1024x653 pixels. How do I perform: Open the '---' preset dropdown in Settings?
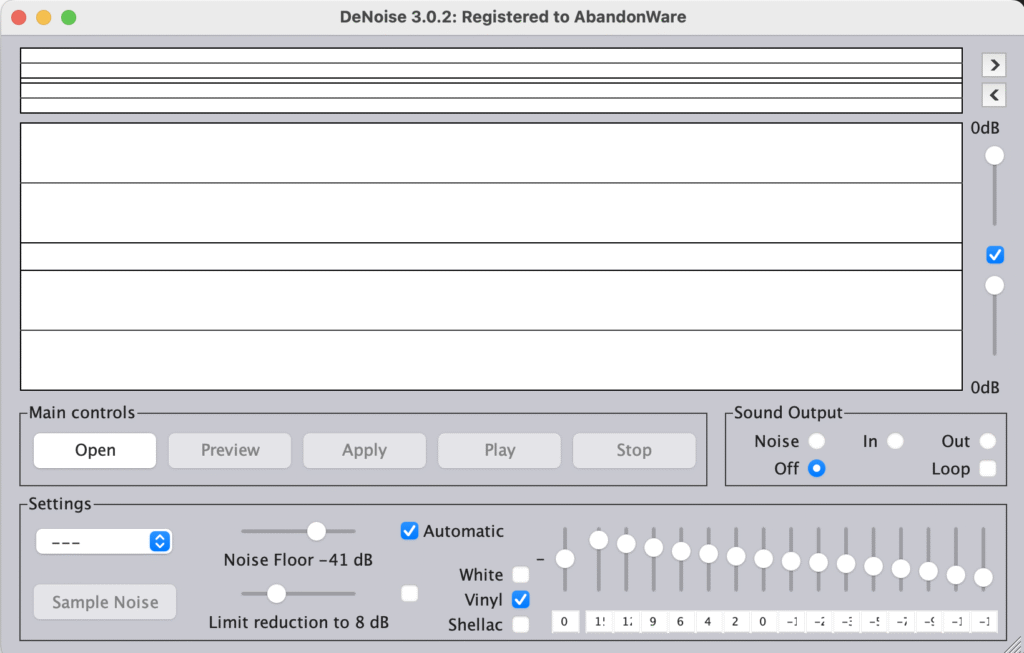pyautogui.click(x=104, y=542)
